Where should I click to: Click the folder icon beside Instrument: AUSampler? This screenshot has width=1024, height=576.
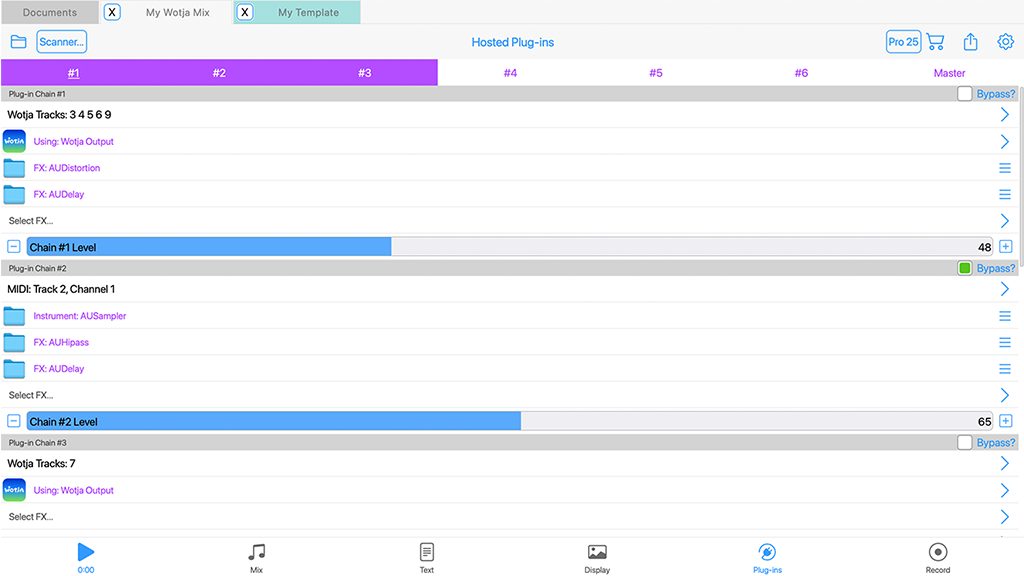tap(14, 316)
